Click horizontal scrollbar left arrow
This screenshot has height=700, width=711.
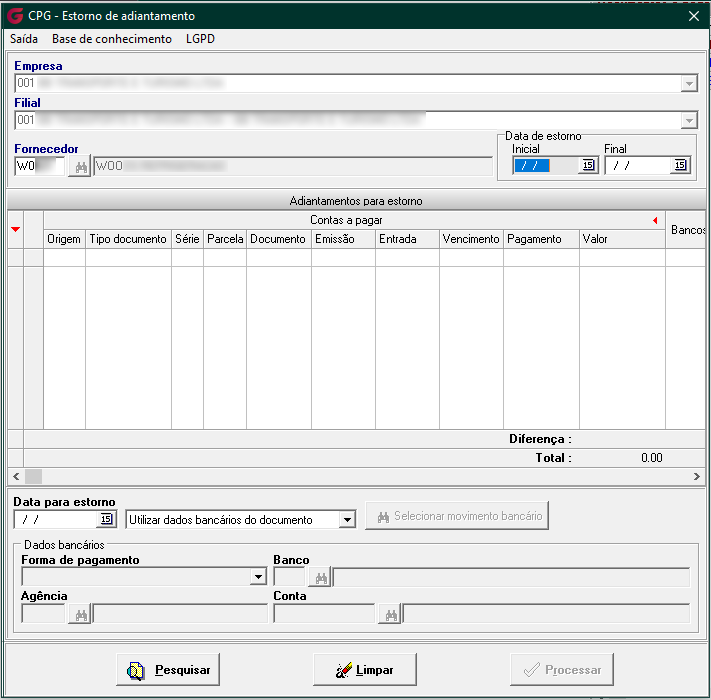[16, 476]
